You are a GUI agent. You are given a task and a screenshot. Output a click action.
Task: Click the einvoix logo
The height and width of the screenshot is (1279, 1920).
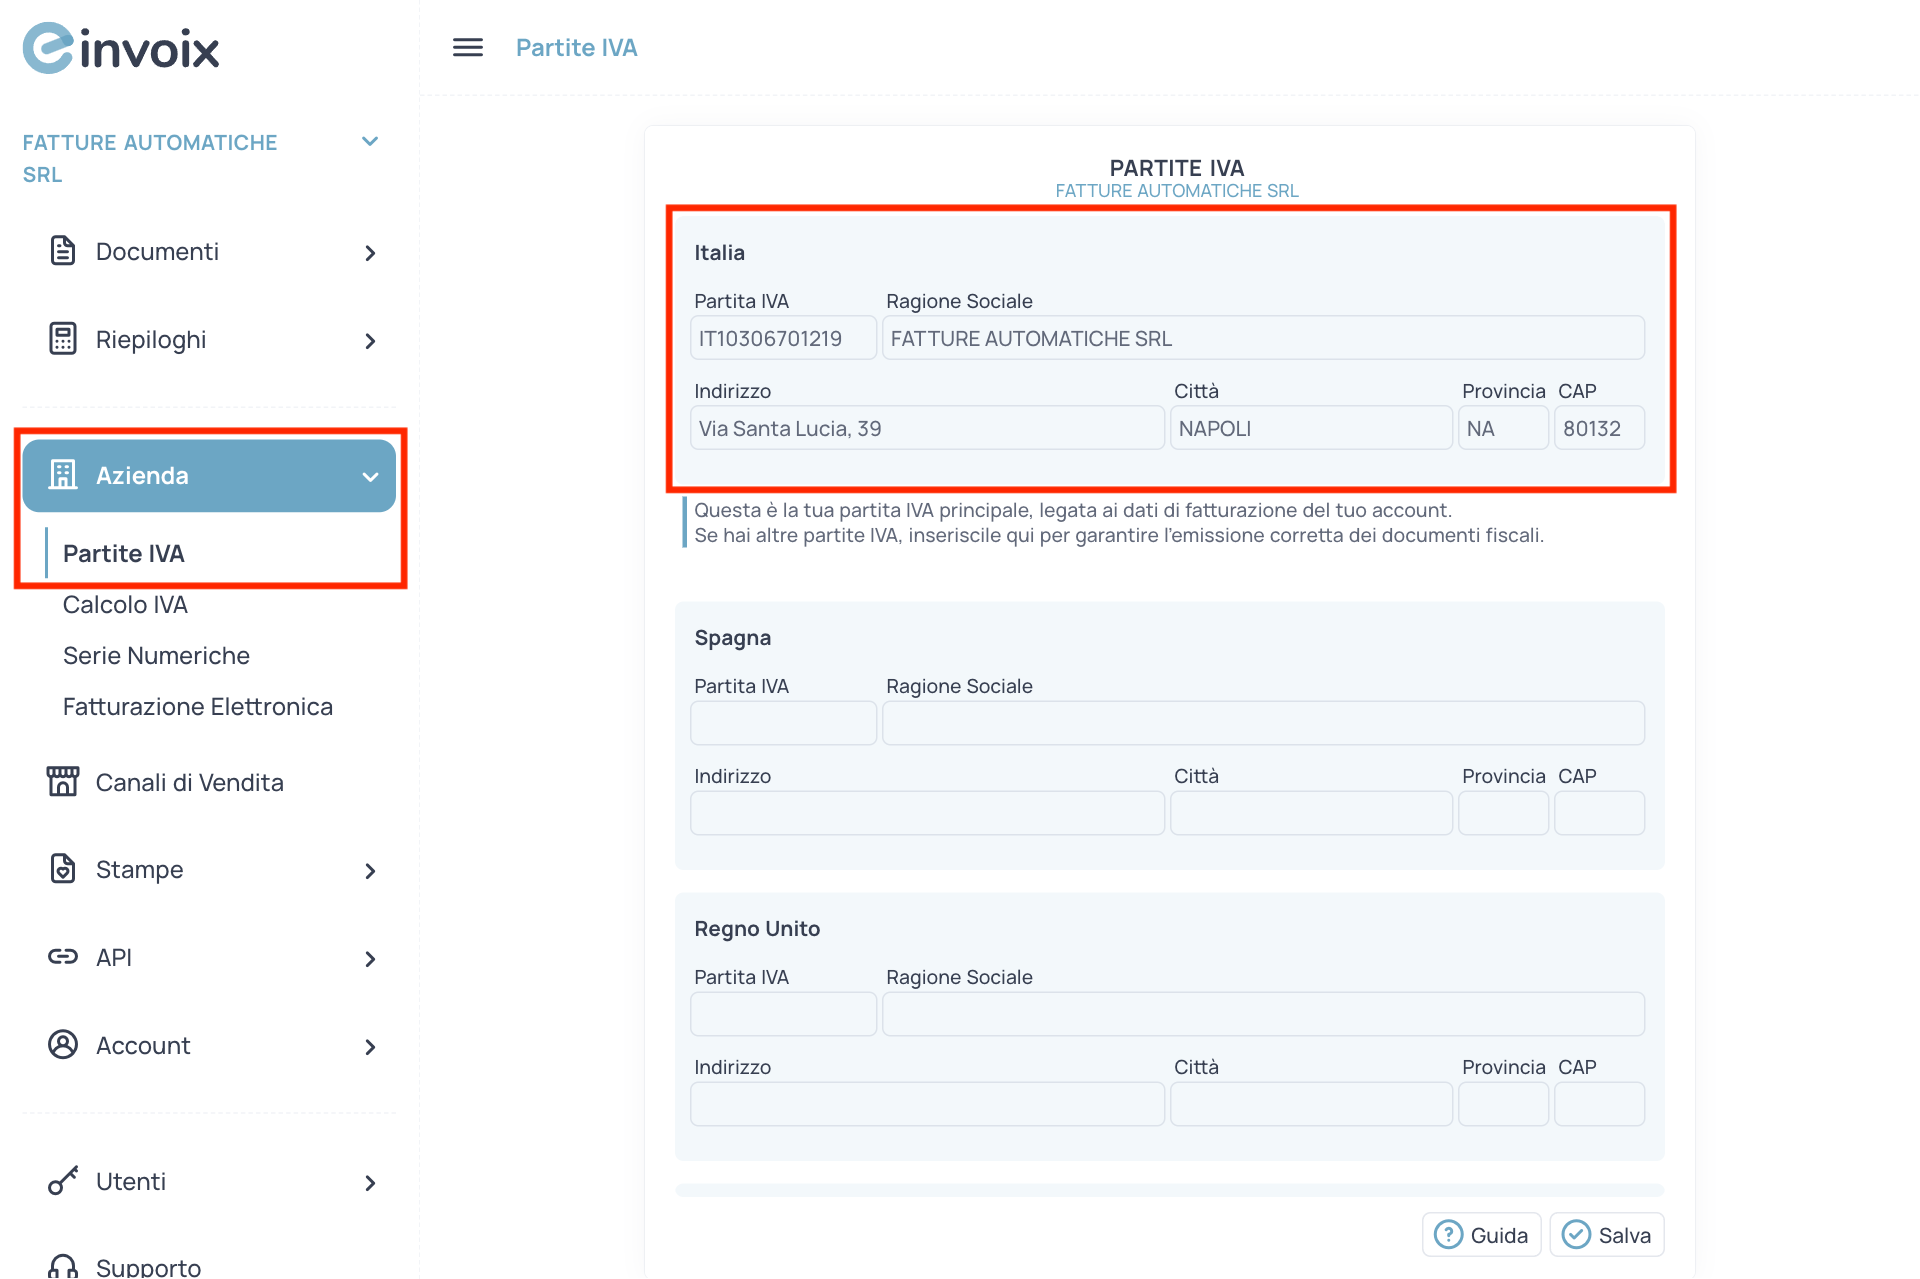coord(121,48)
